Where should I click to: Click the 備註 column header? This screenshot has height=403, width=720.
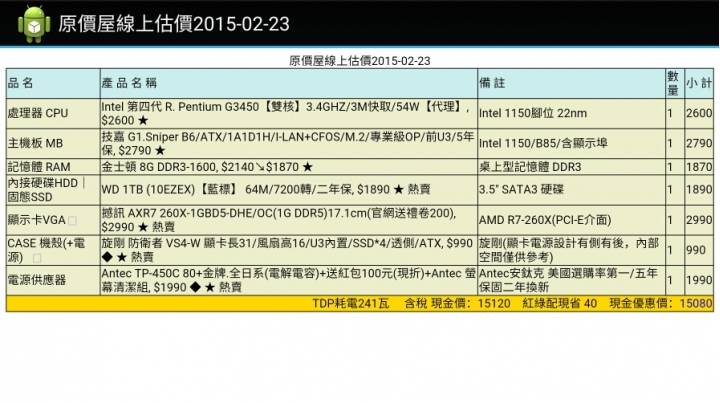coord(571,83)
